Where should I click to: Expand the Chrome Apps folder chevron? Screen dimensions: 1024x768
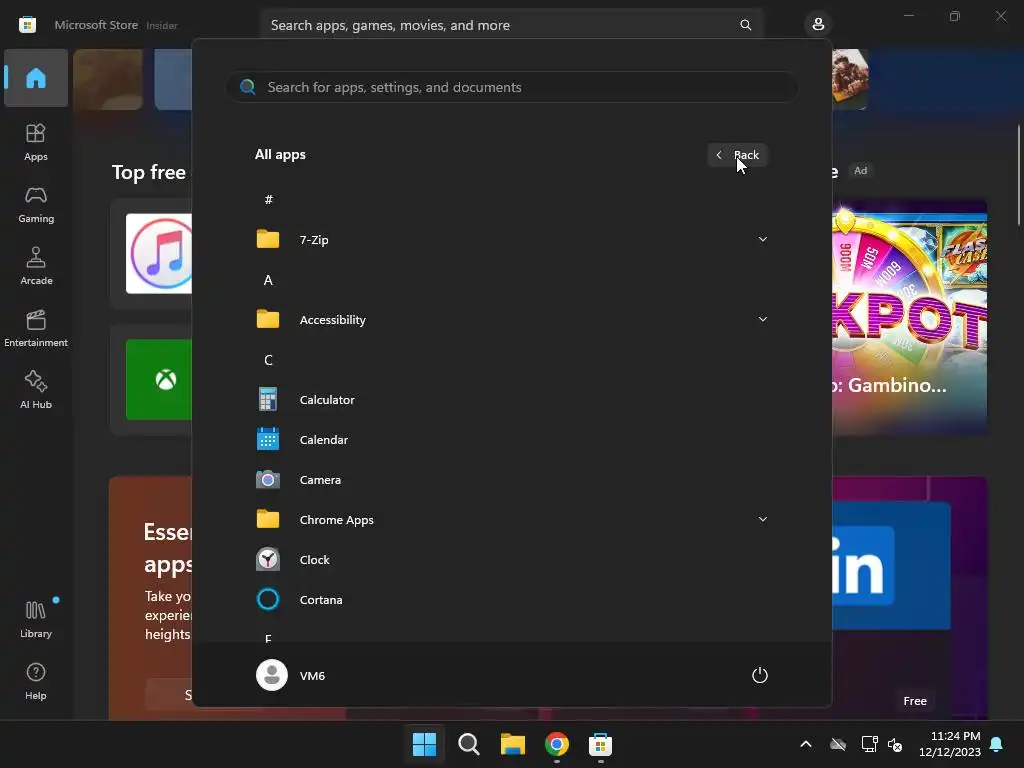point(763,519)
